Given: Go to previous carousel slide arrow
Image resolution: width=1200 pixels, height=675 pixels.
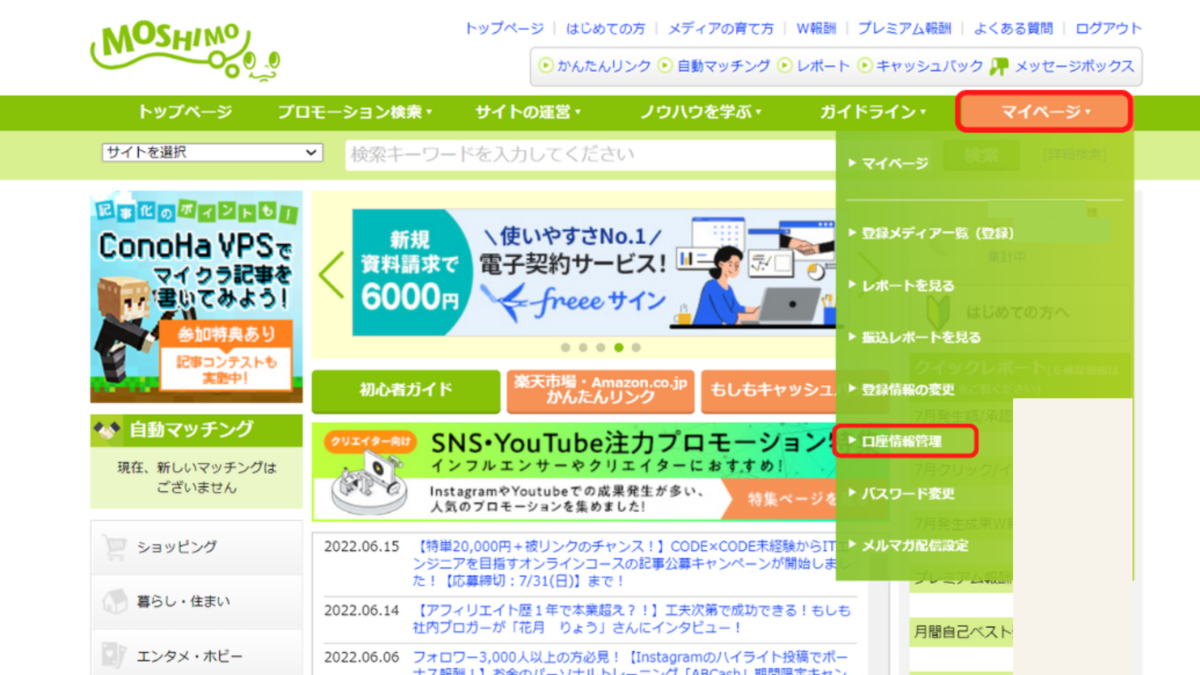Looking at the screenshot, I should coord(332,275).
